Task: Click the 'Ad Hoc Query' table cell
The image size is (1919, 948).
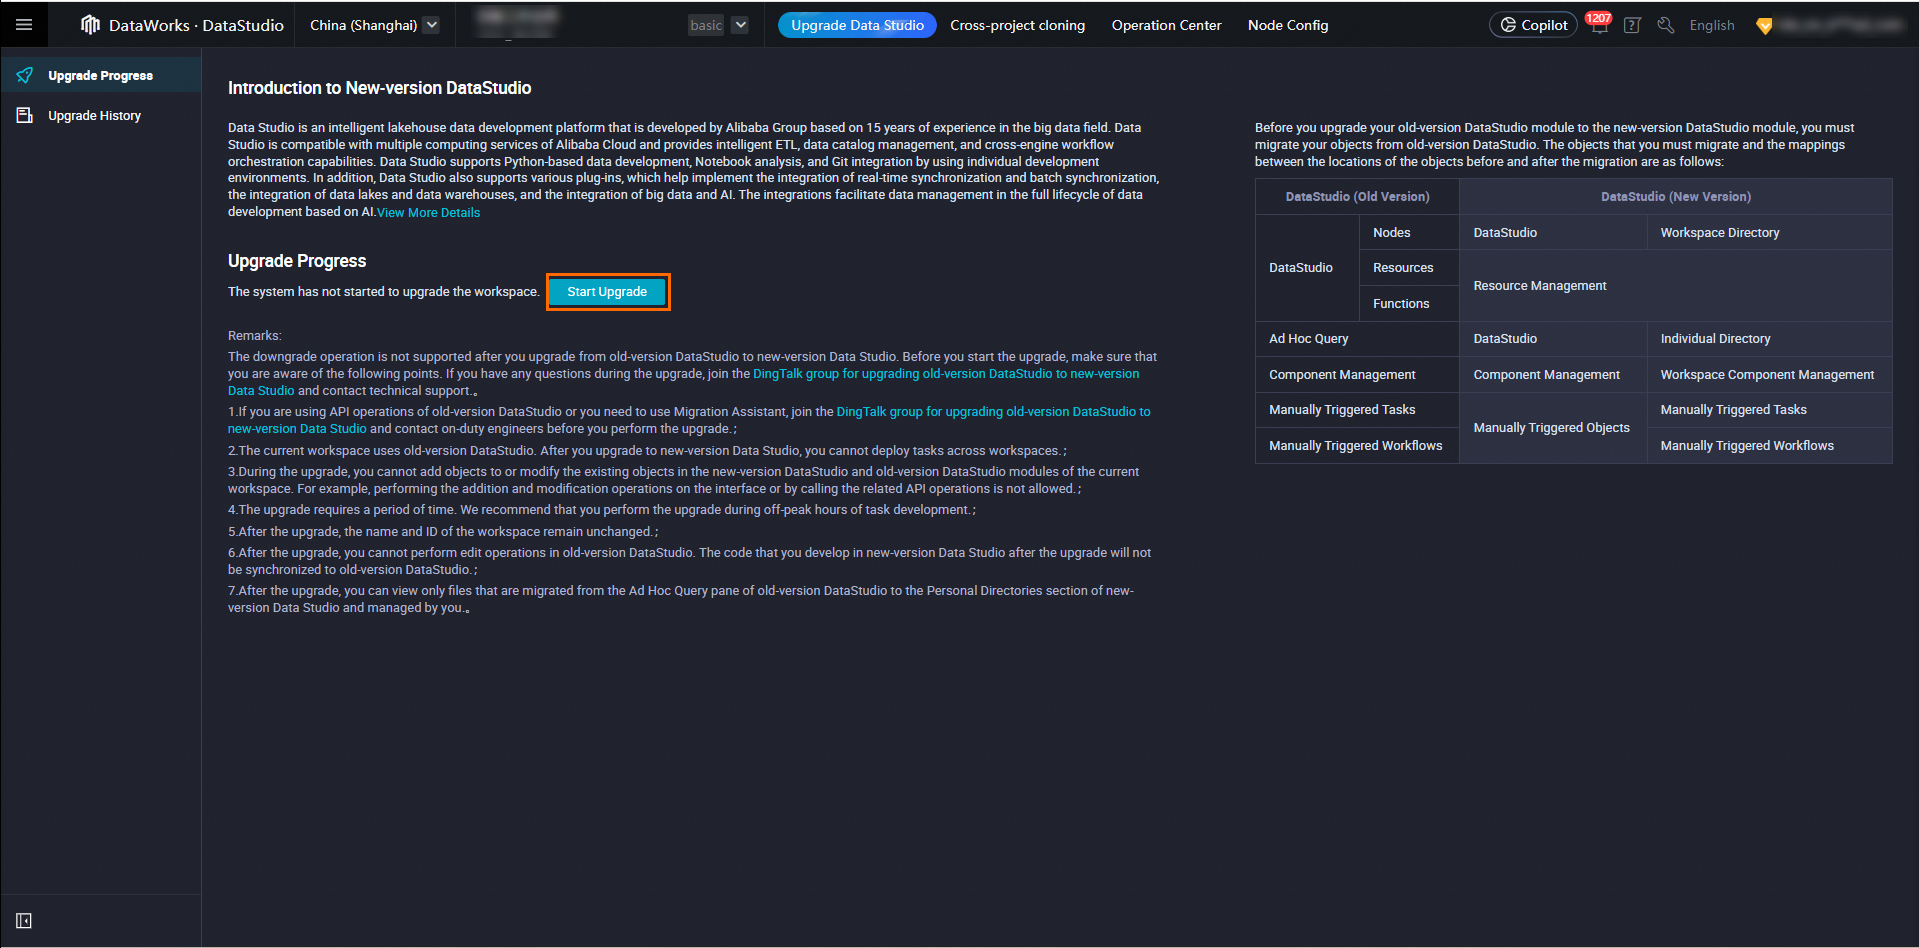Action: pos(1357,339)
